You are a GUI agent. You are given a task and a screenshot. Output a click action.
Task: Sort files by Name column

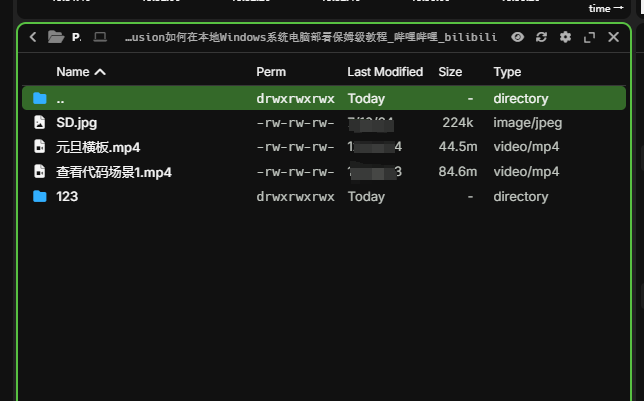click(x=80, y=72)
